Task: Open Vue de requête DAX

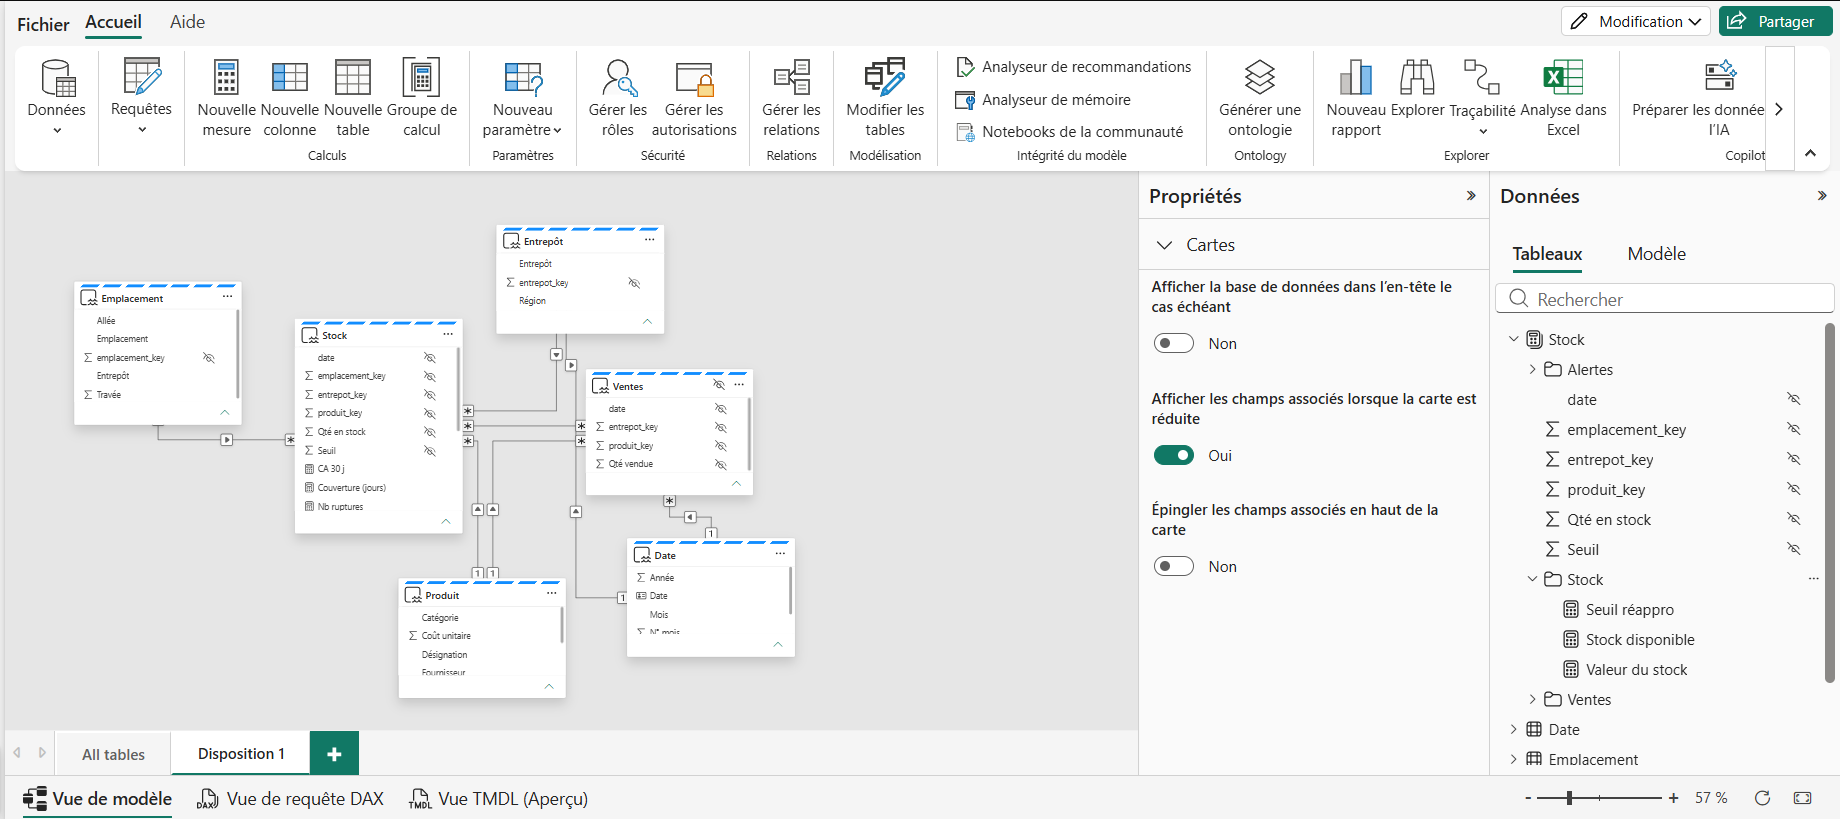Action: pos(291,799)
